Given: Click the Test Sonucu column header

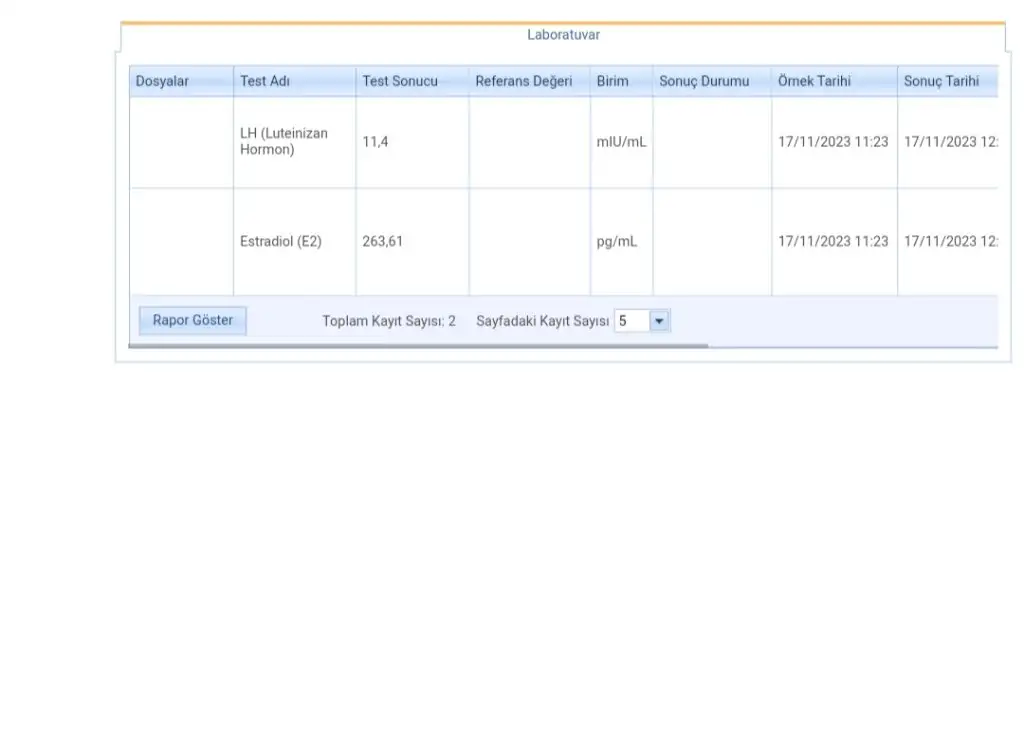Looking at the screenshot, I should point(400,81).
